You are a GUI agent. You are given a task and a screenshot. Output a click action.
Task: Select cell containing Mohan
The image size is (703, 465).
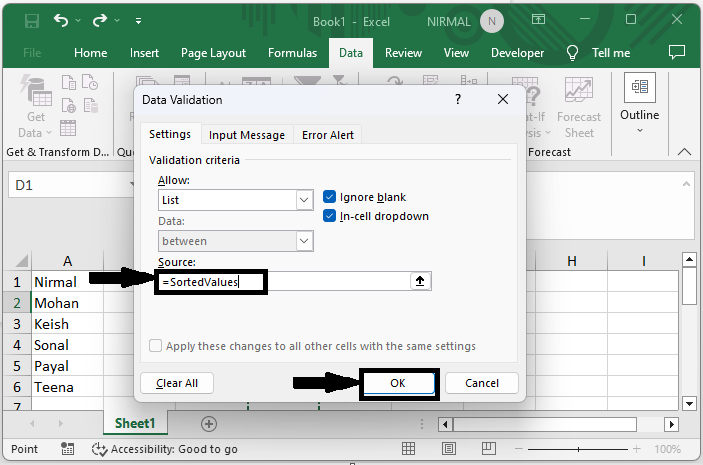point(67,303)
